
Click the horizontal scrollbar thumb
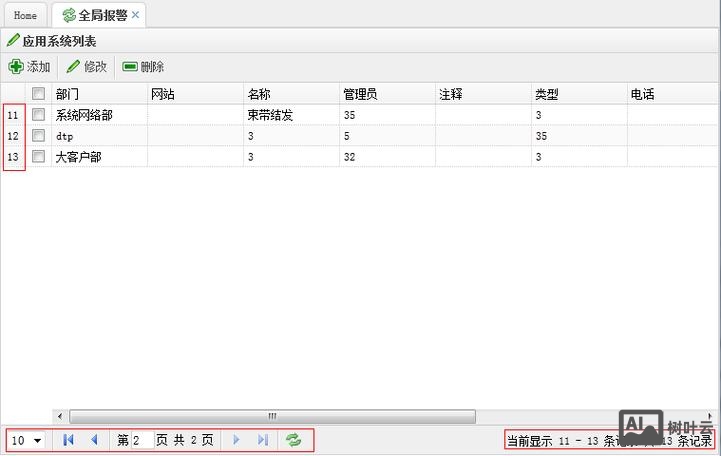pos(272,416)
